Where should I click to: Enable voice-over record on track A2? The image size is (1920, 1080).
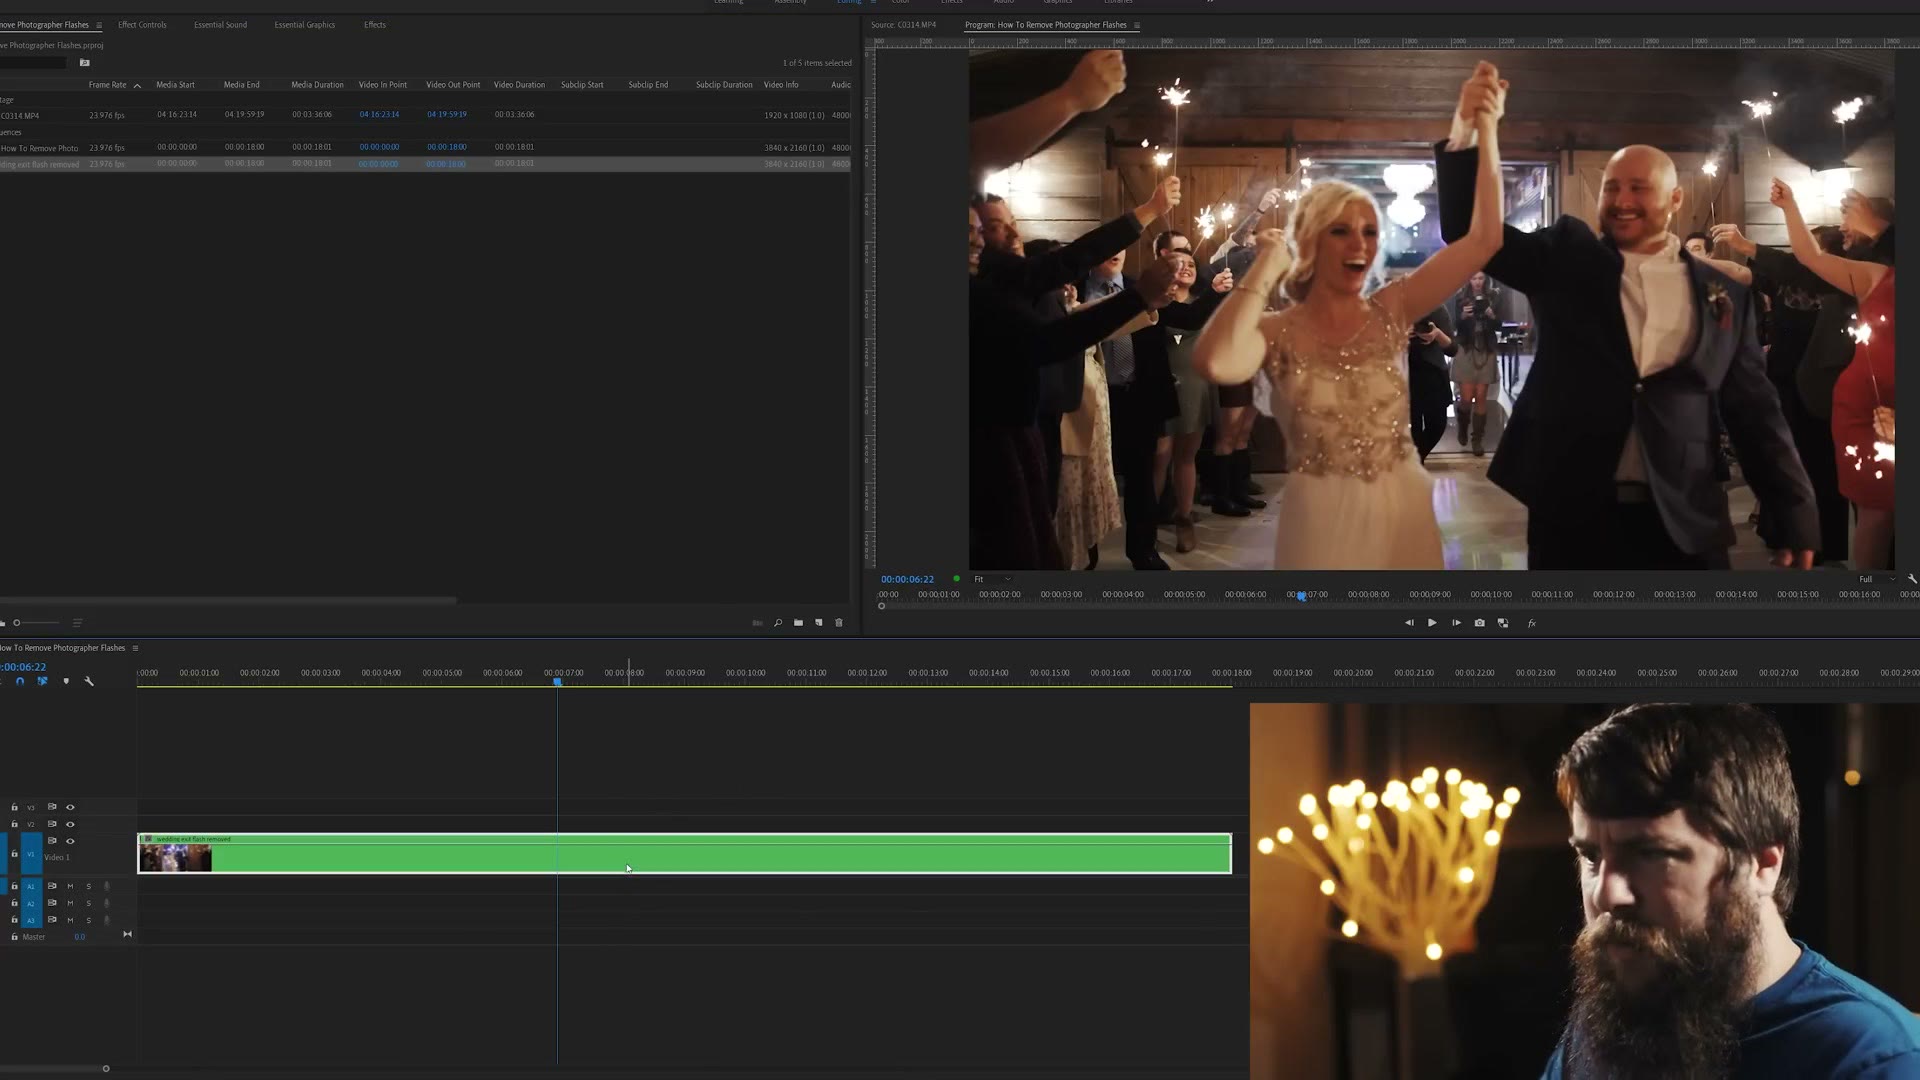[x=107, y=903]
